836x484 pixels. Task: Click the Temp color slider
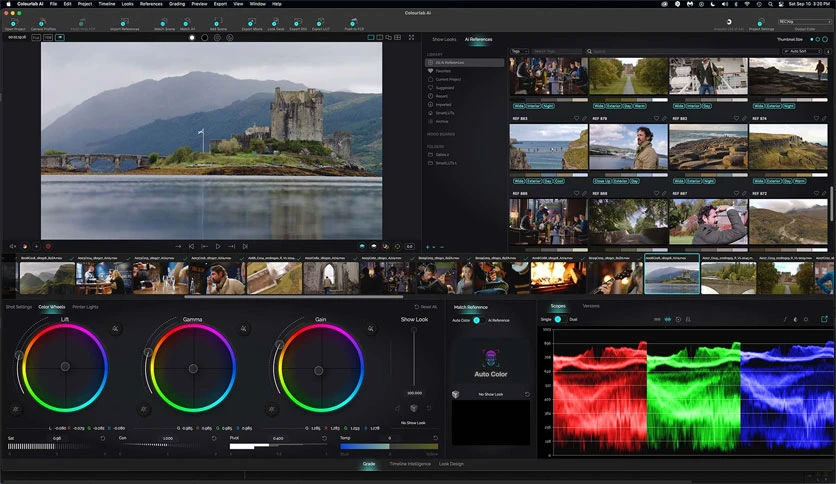(389, 446)
